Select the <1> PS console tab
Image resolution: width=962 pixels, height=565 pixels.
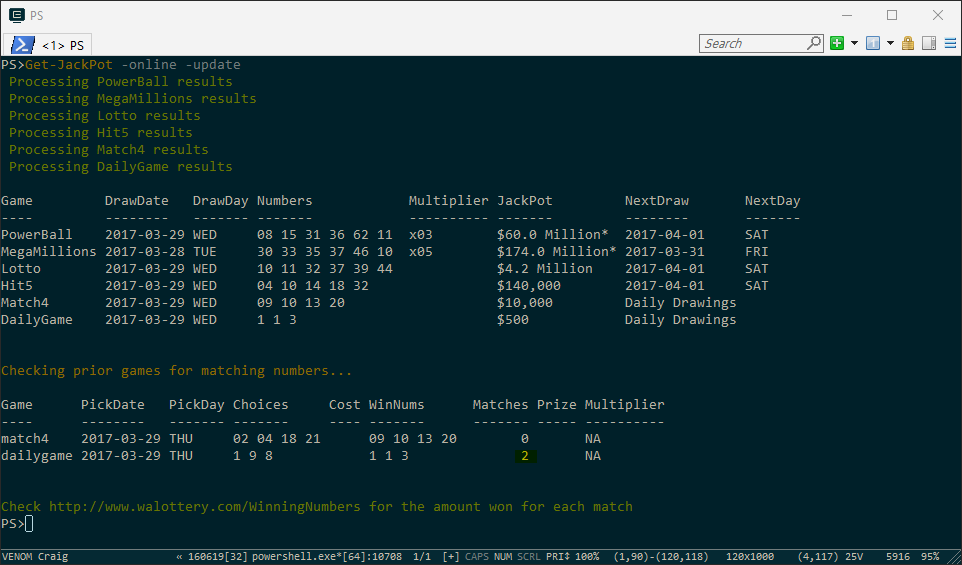coord(48,45)
